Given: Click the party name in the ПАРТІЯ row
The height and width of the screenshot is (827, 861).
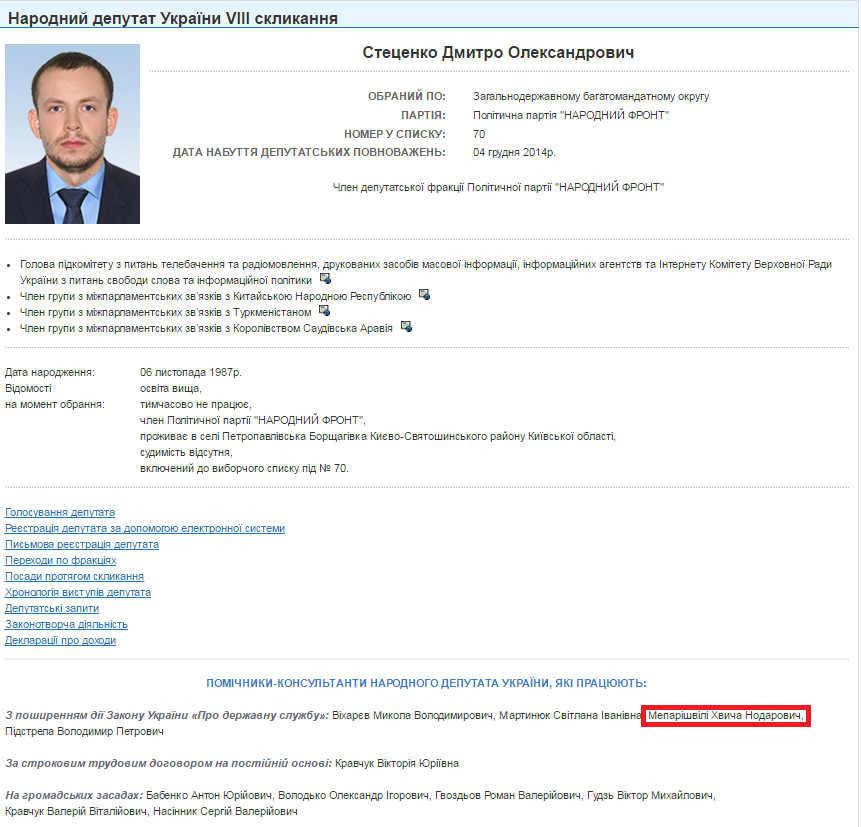Looking at the screenshot, I should (x=571, y=116).
